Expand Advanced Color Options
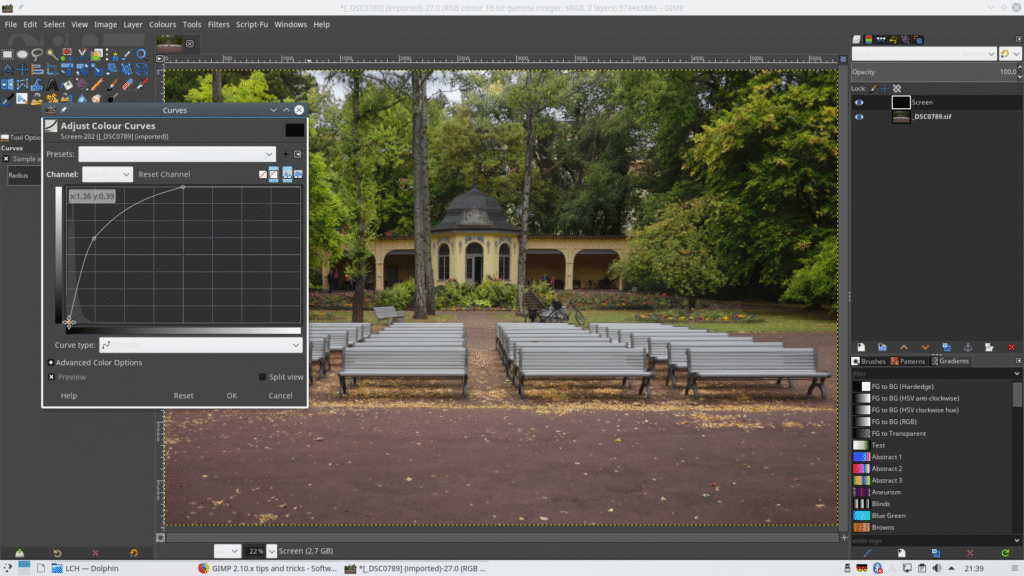 click(51, 363)
